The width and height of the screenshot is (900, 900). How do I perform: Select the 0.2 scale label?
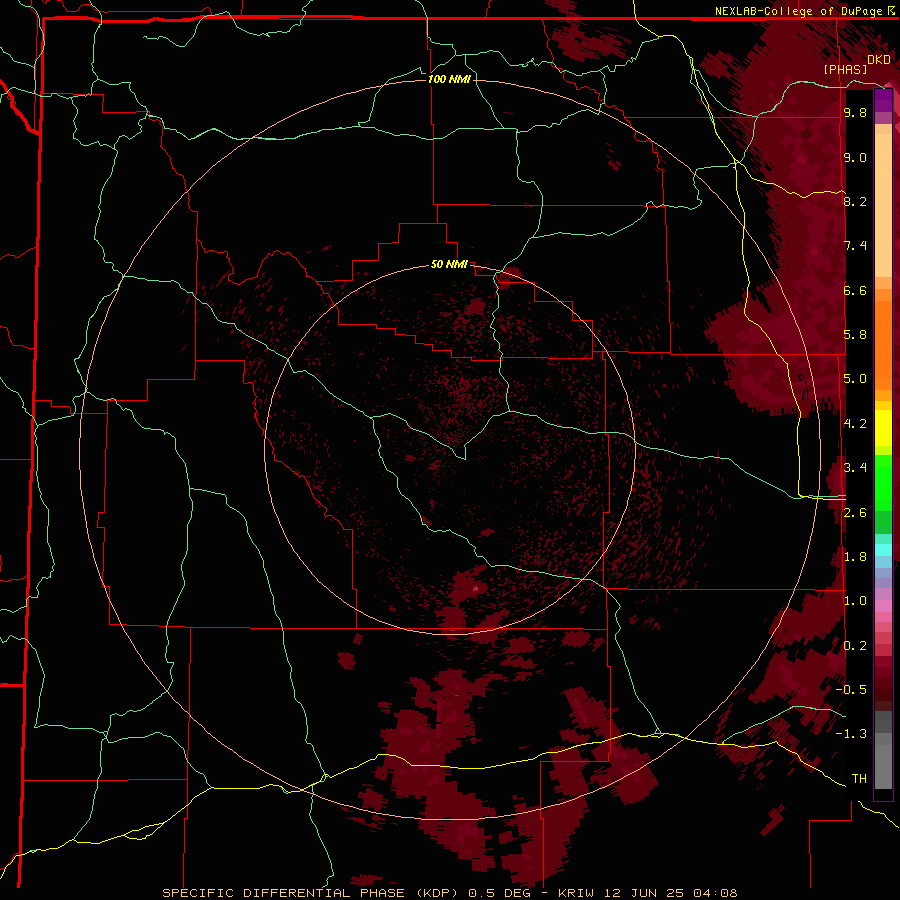tap(855, 646)
